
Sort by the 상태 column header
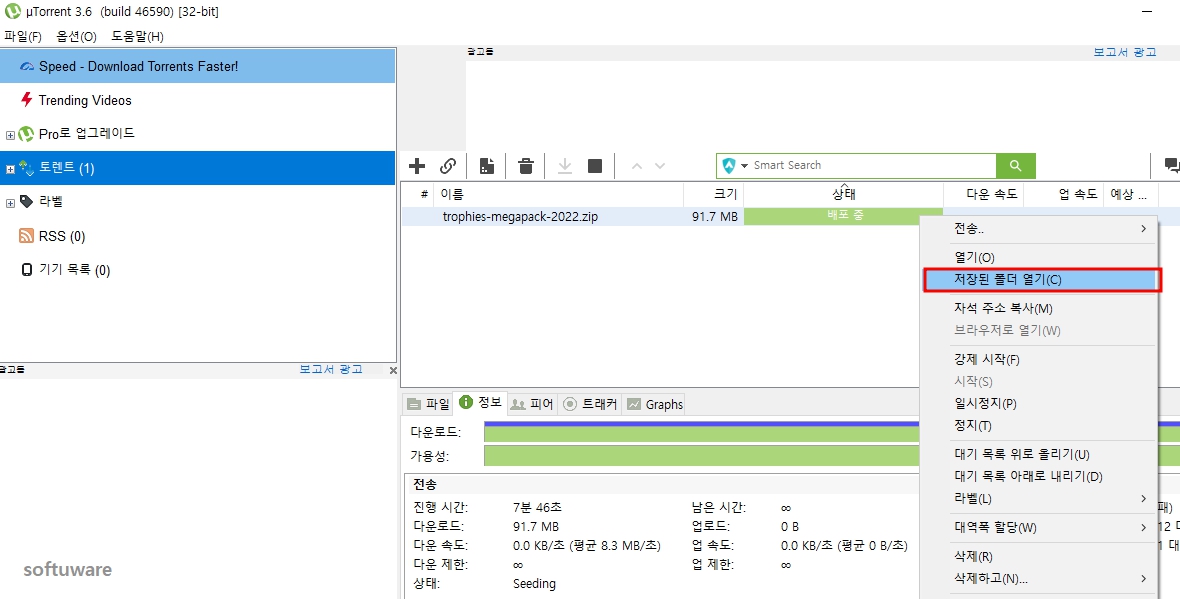click(x=843, y=194)
